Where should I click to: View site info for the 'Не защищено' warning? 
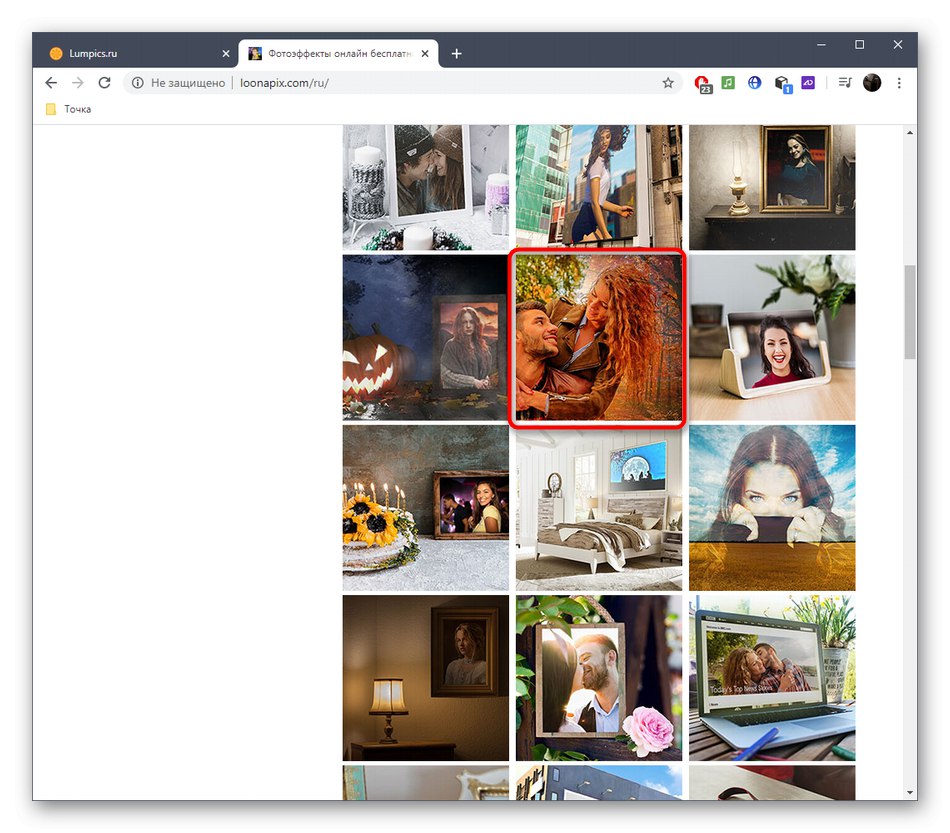pyautogui.click(x=138, y=83)
